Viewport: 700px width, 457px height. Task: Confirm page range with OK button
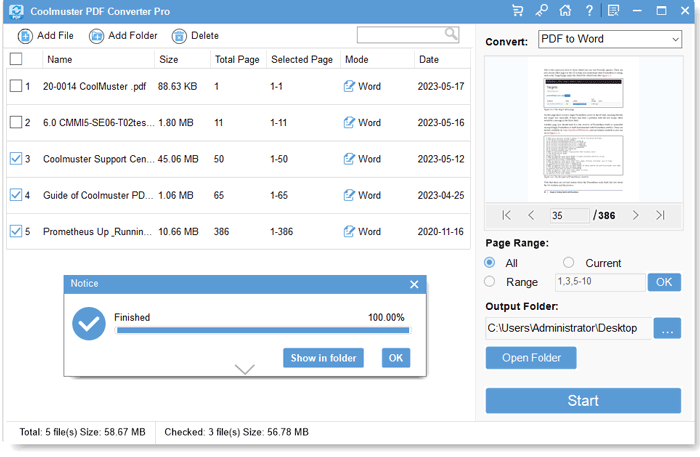664,282
